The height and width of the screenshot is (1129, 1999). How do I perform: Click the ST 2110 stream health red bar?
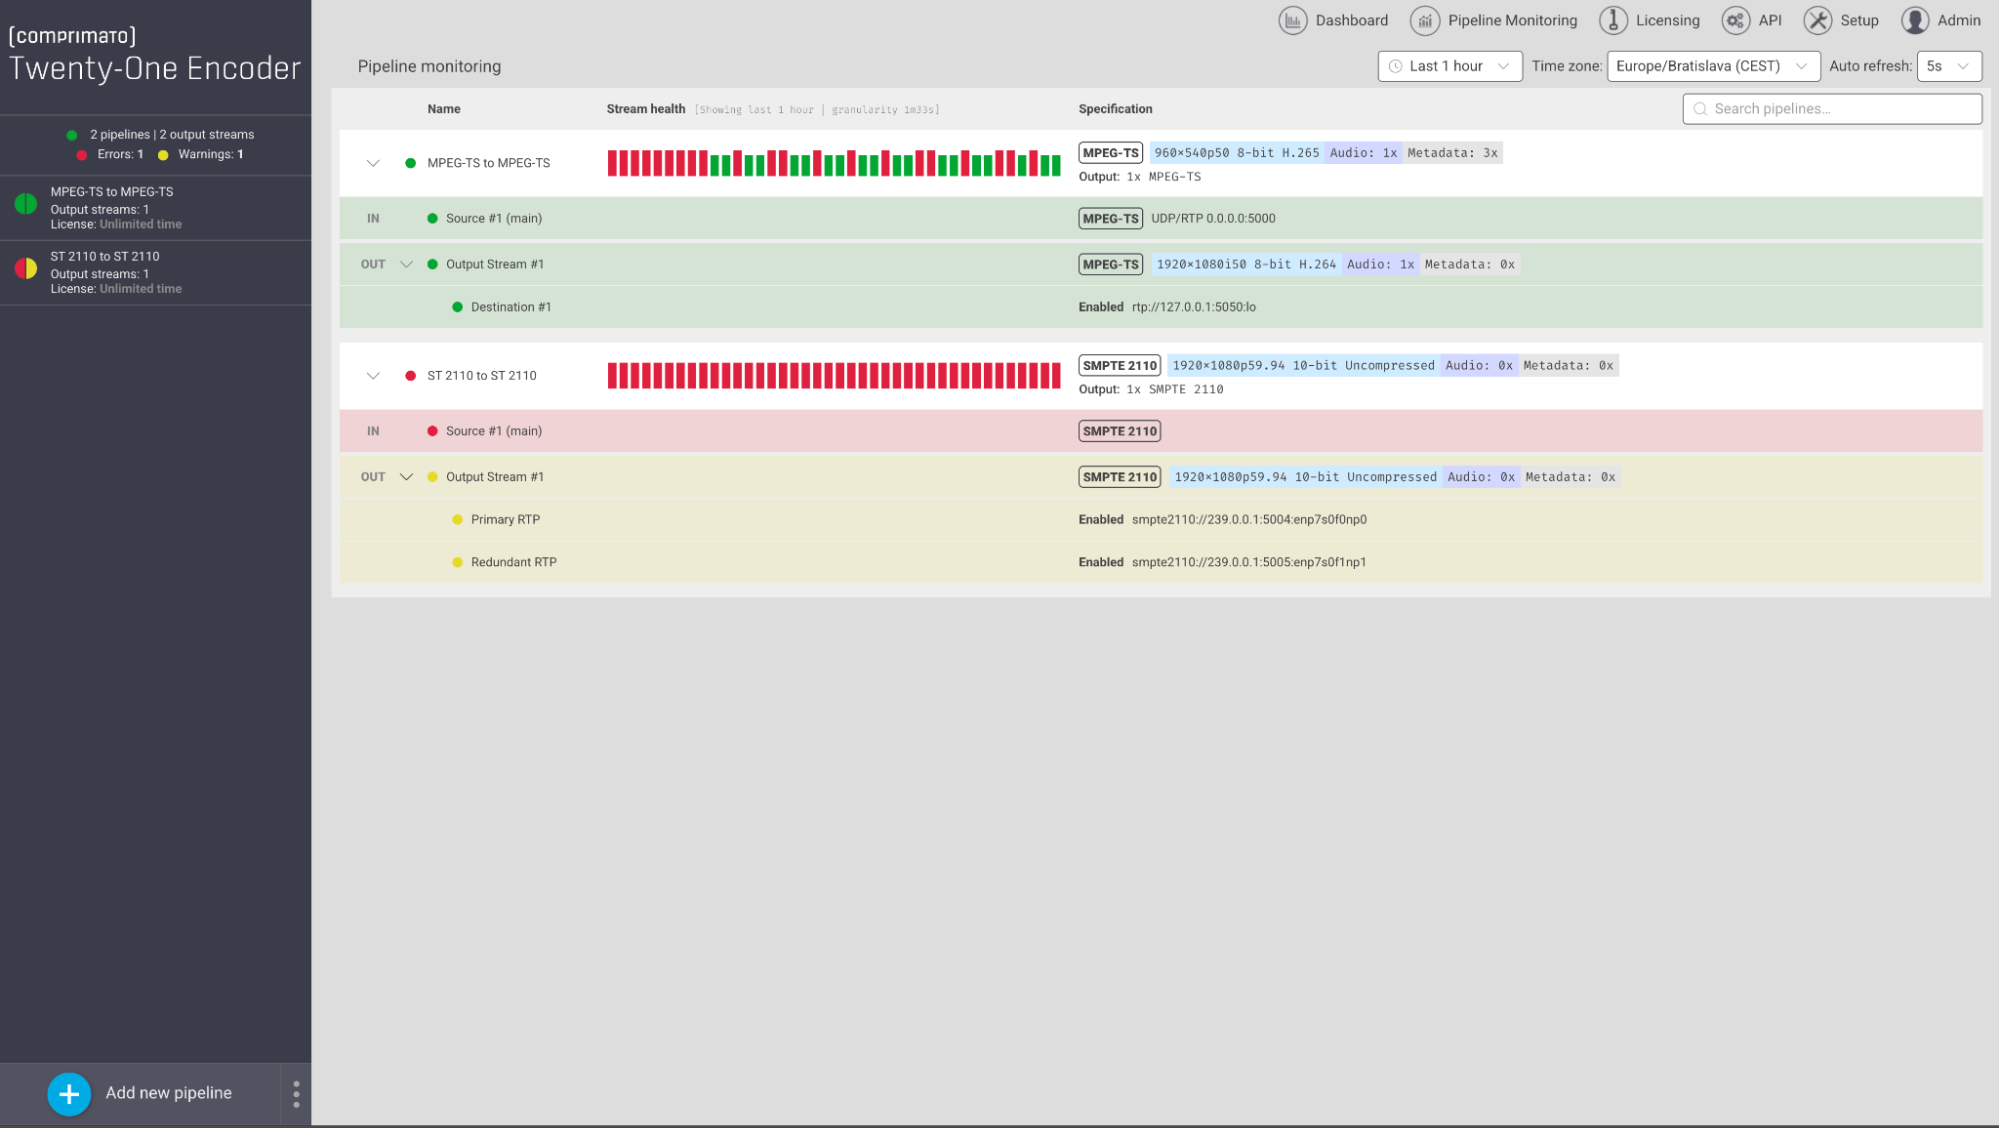(x=834, y=376)
